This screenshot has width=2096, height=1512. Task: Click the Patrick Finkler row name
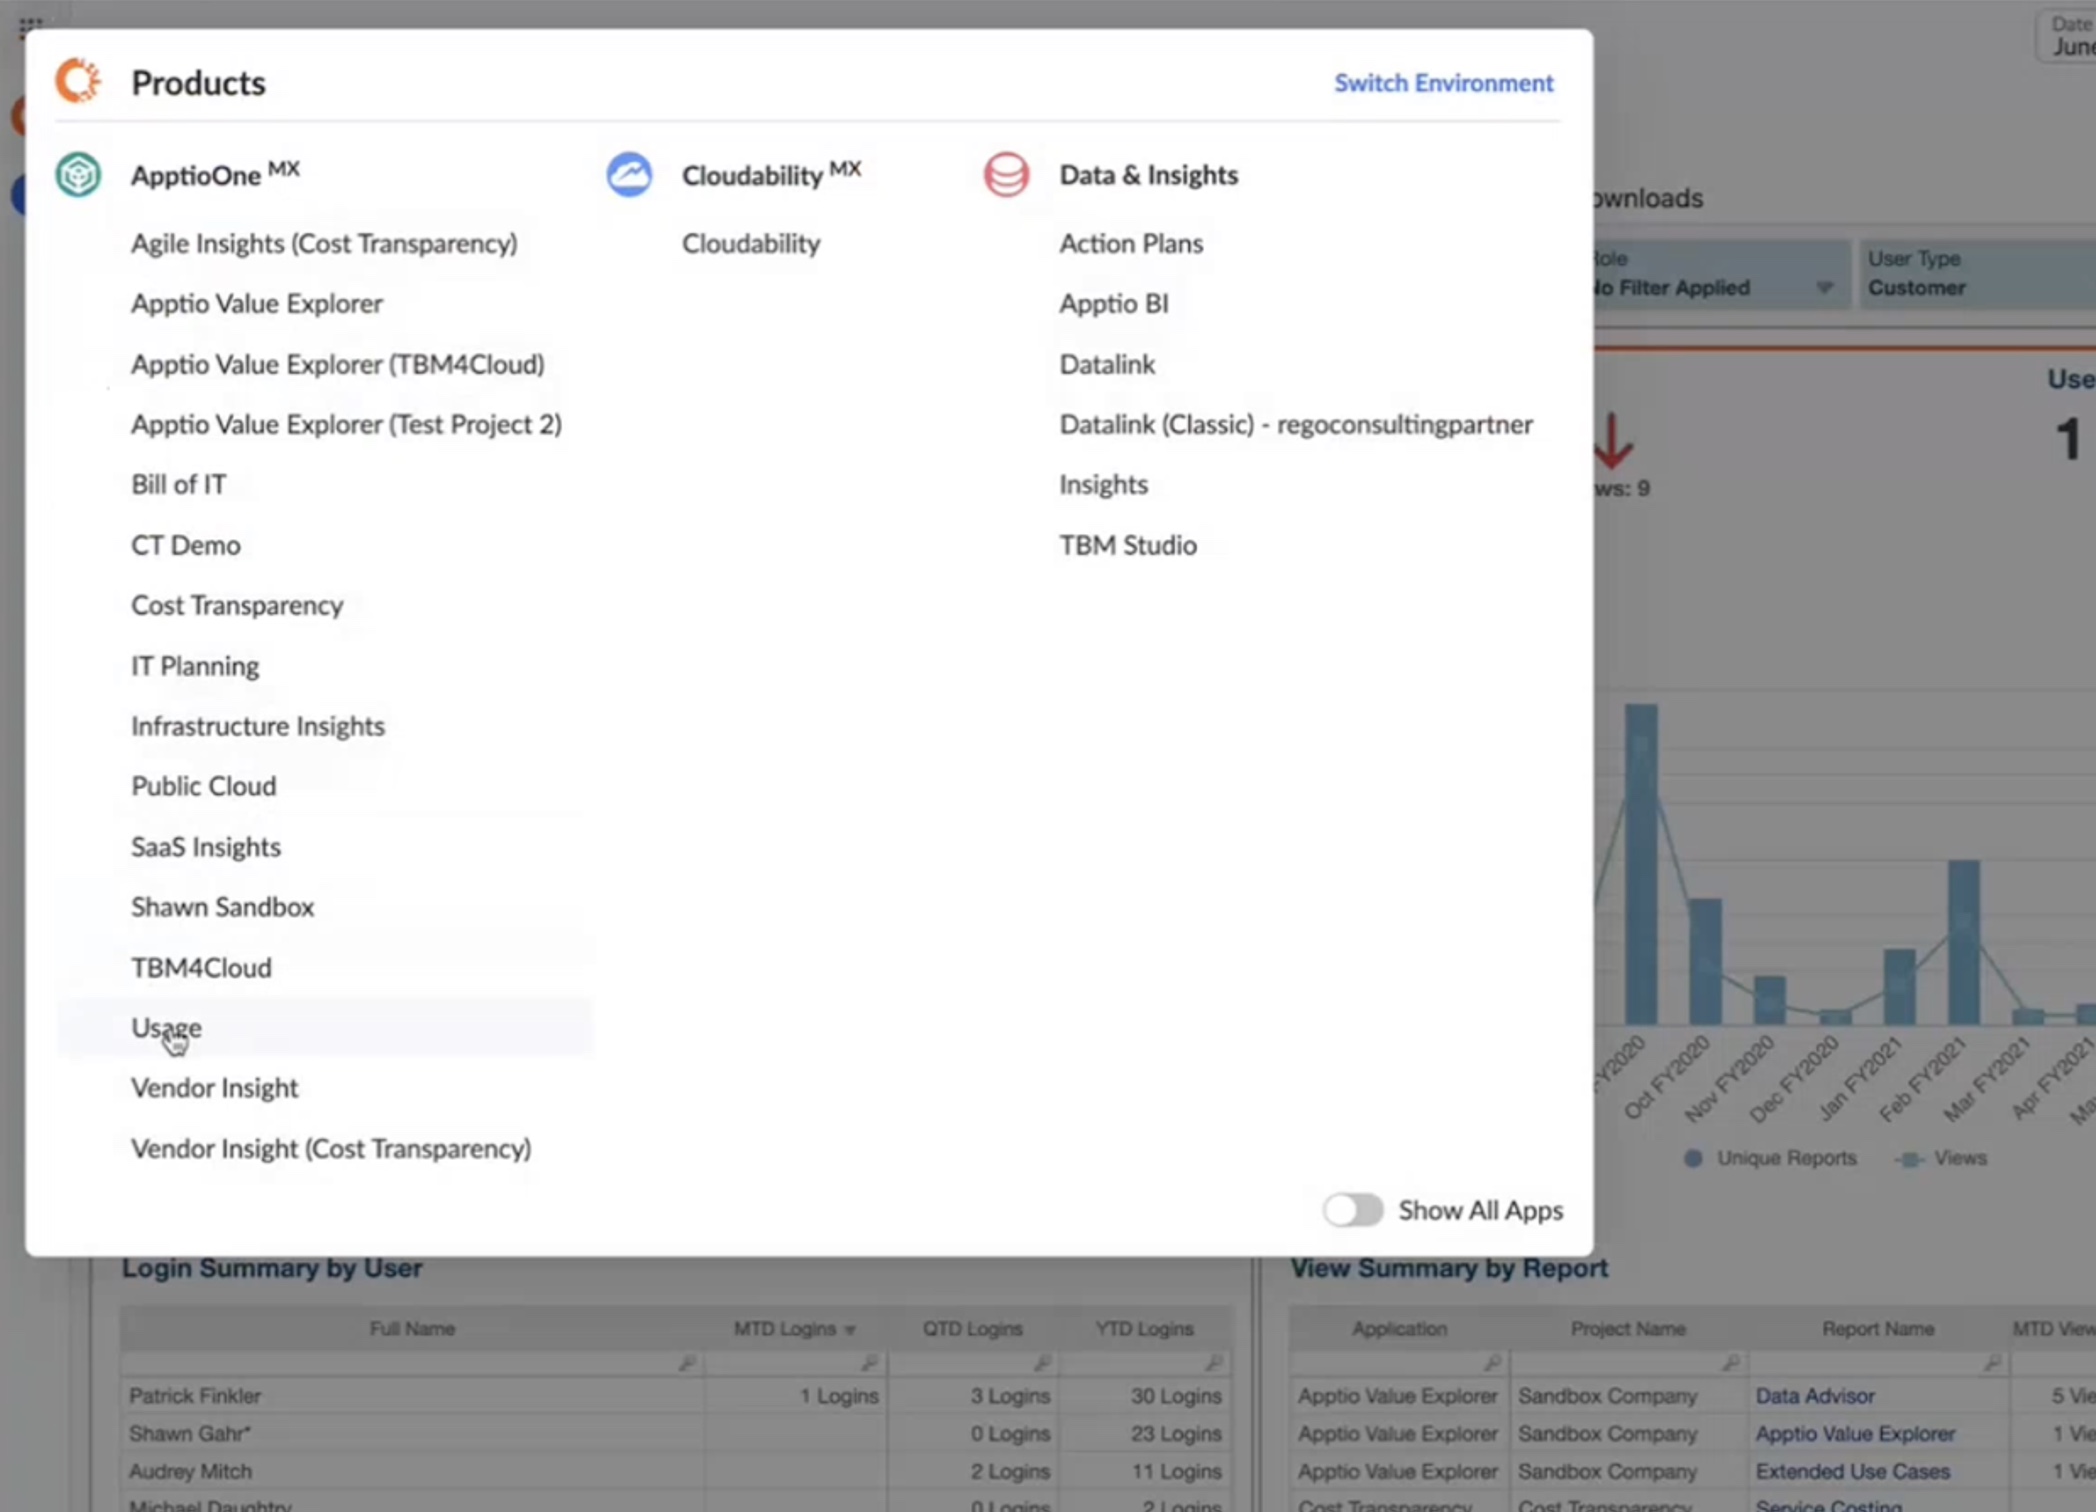(195, 1396)
